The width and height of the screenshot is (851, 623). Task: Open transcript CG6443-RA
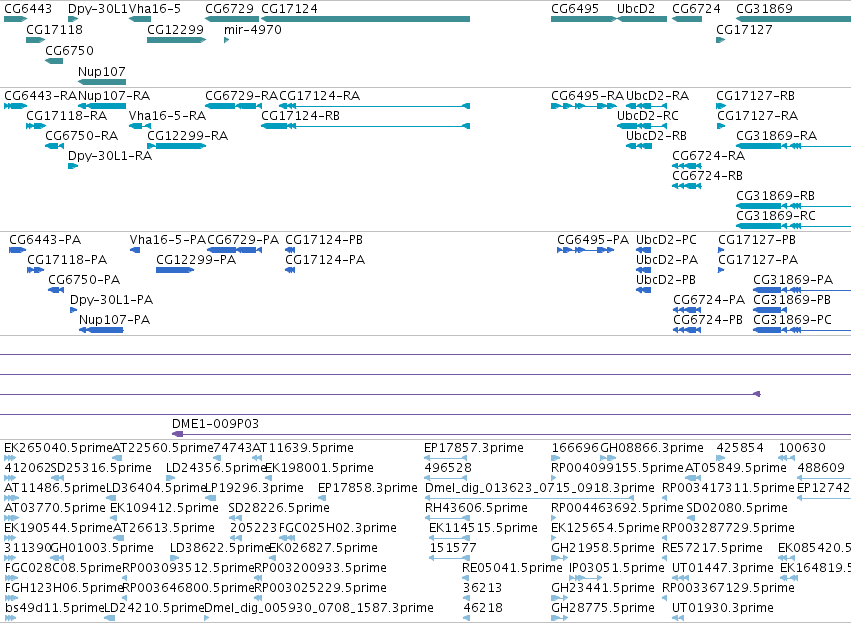pos(41,96)
